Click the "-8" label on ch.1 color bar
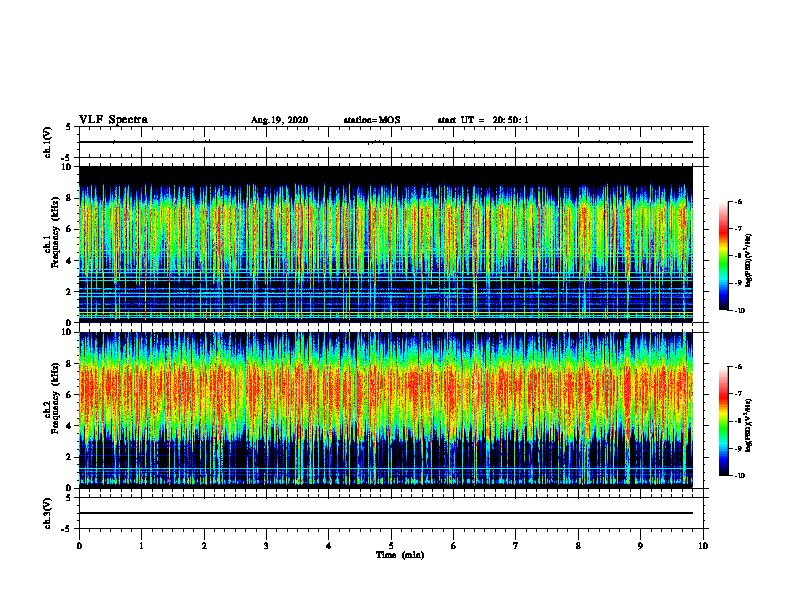This screenshot has width=792, height=612. 738,256
